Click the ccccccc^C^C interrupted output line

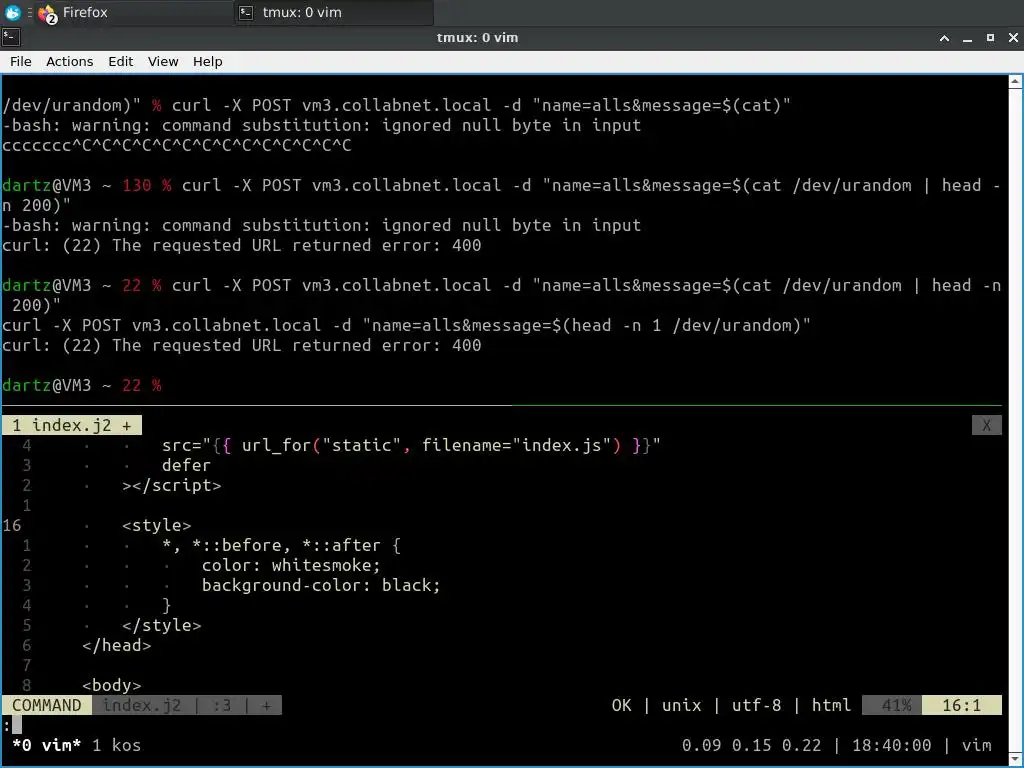[176, 145]
